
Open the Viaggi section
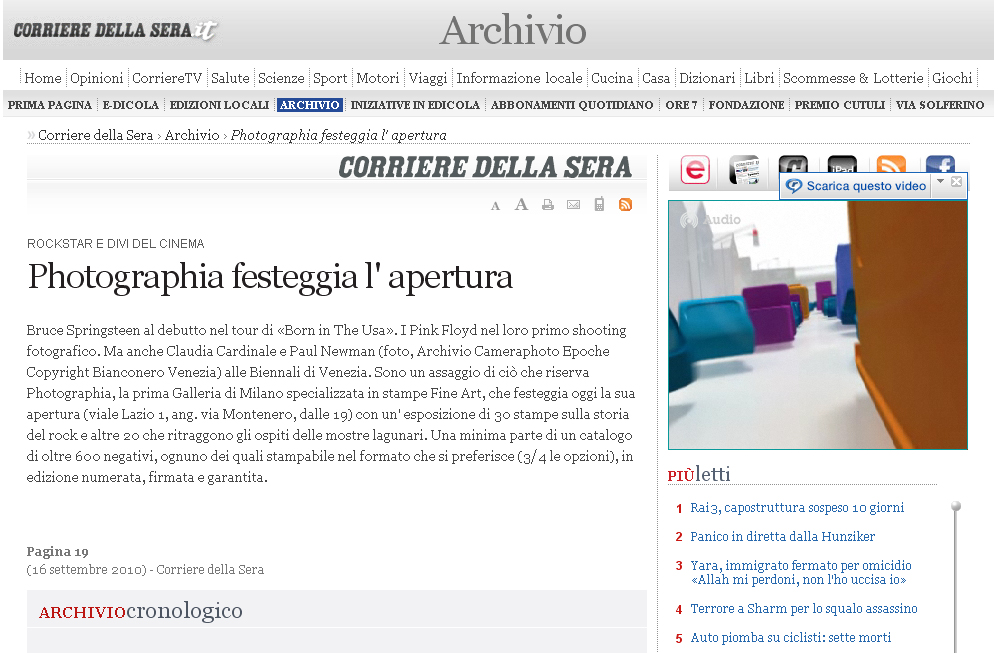click(428, 78)
